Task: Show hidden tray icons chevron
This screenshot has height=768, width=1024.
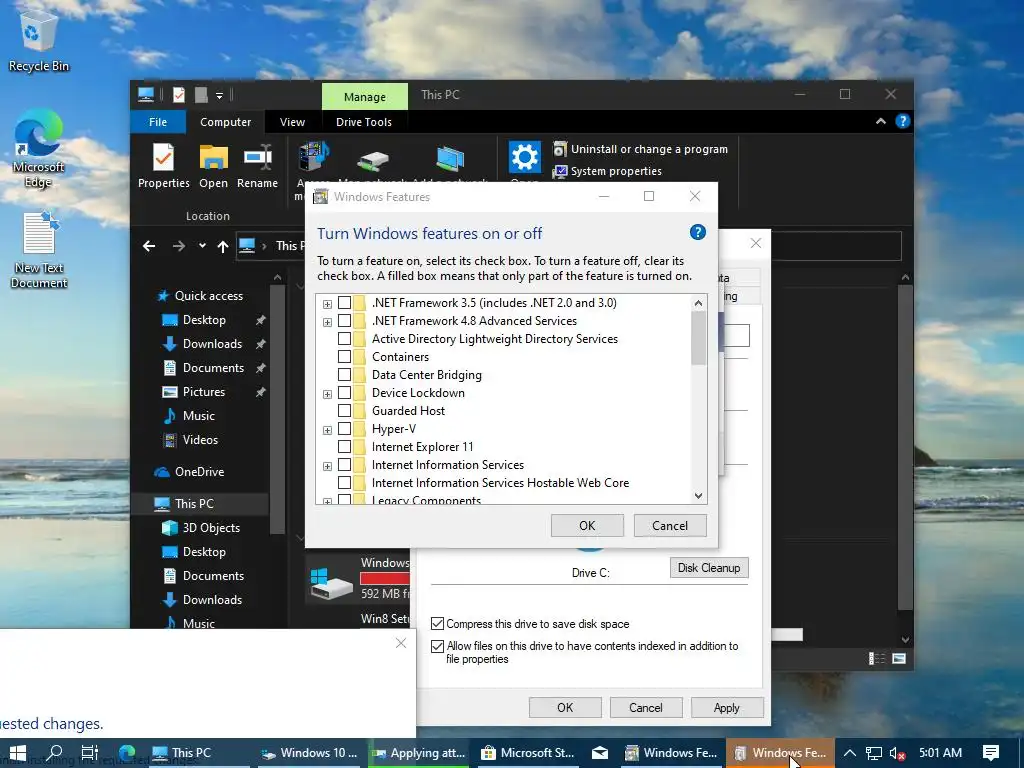Action: (x=849, y=753)
